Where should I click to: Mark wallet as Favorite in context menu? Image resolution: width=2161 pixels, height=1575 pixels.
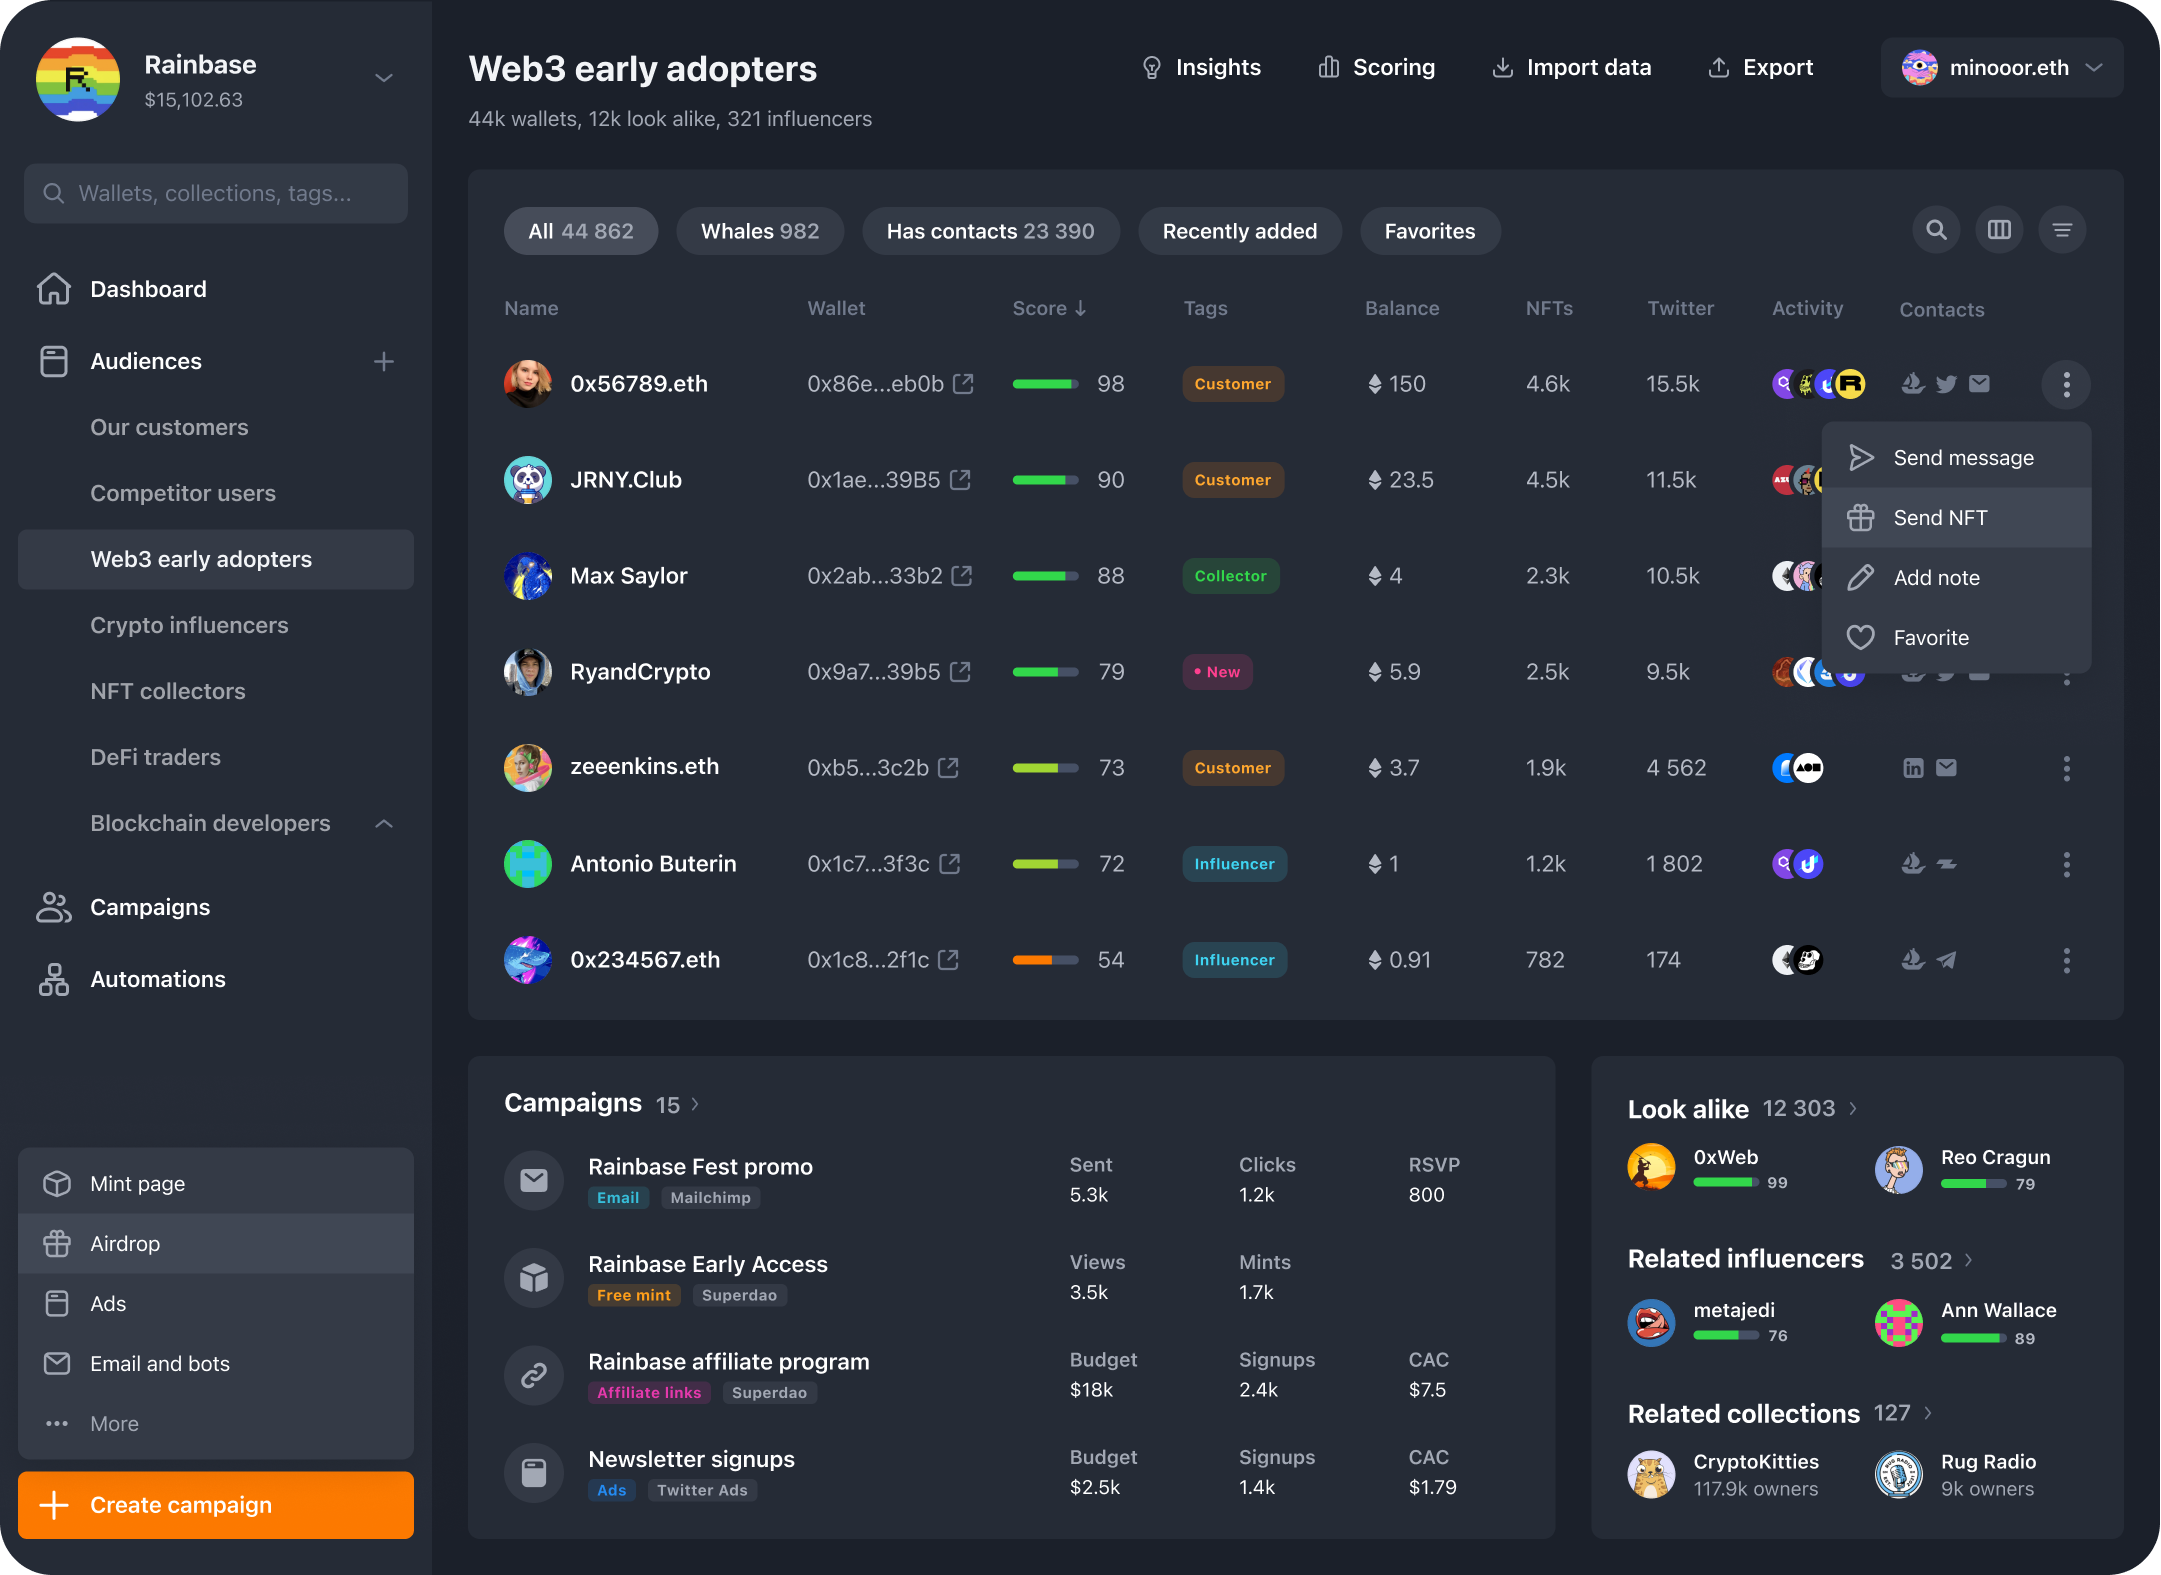click(1930, 638)
